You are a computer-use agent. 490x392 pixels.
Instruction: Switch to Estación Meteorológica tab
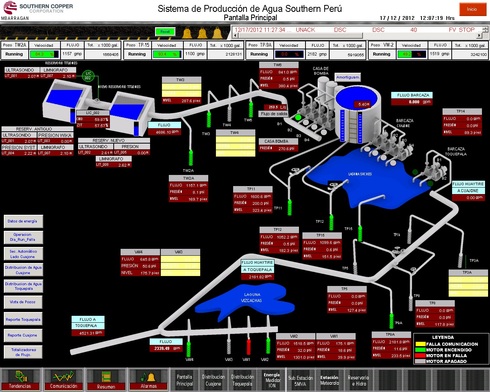[329, 380]
